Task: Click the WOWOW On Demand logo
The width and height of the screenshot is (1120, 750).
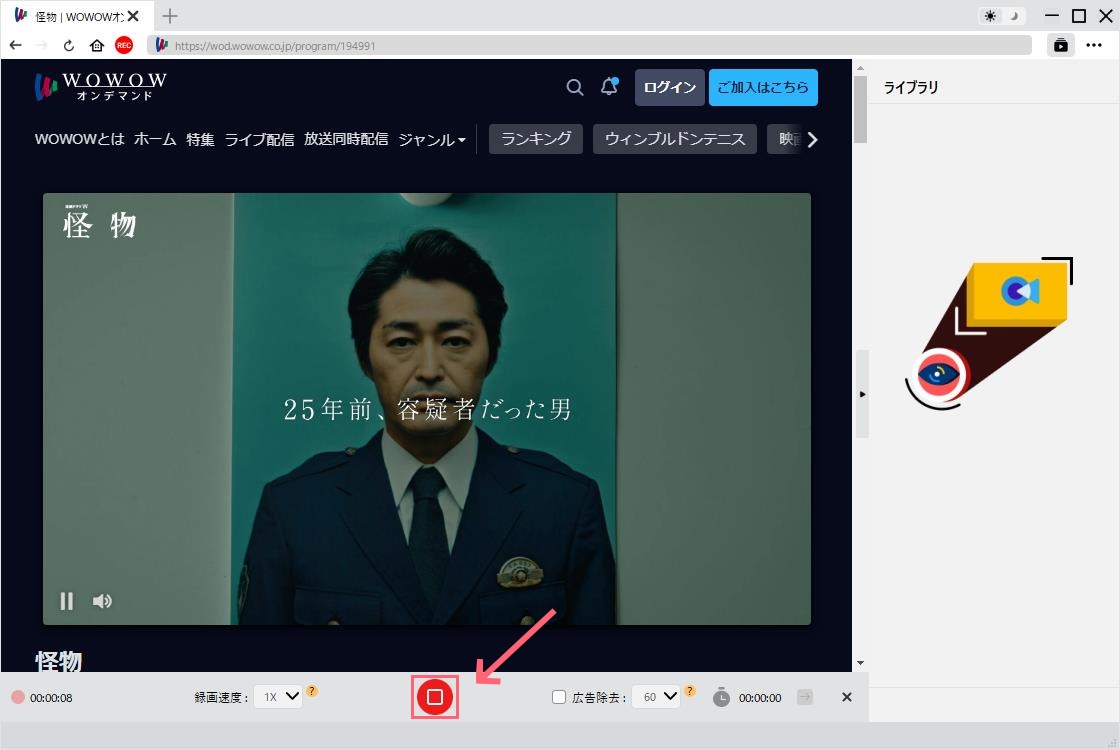Action: pyautogui.click(x=101, y=86)
